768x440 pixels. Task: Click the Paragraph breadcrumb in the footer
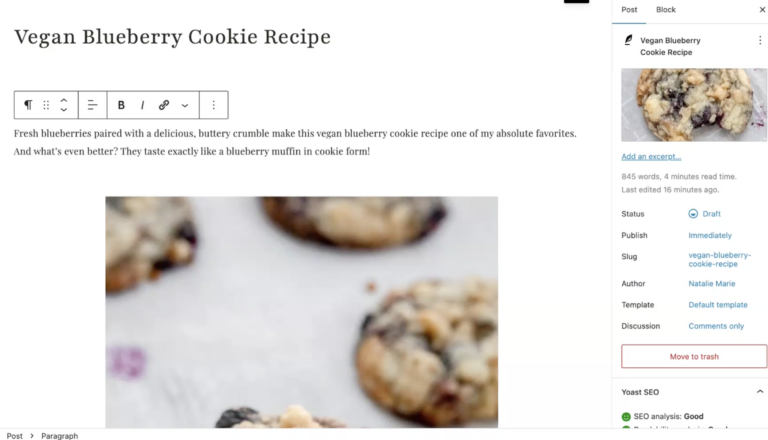59,436
